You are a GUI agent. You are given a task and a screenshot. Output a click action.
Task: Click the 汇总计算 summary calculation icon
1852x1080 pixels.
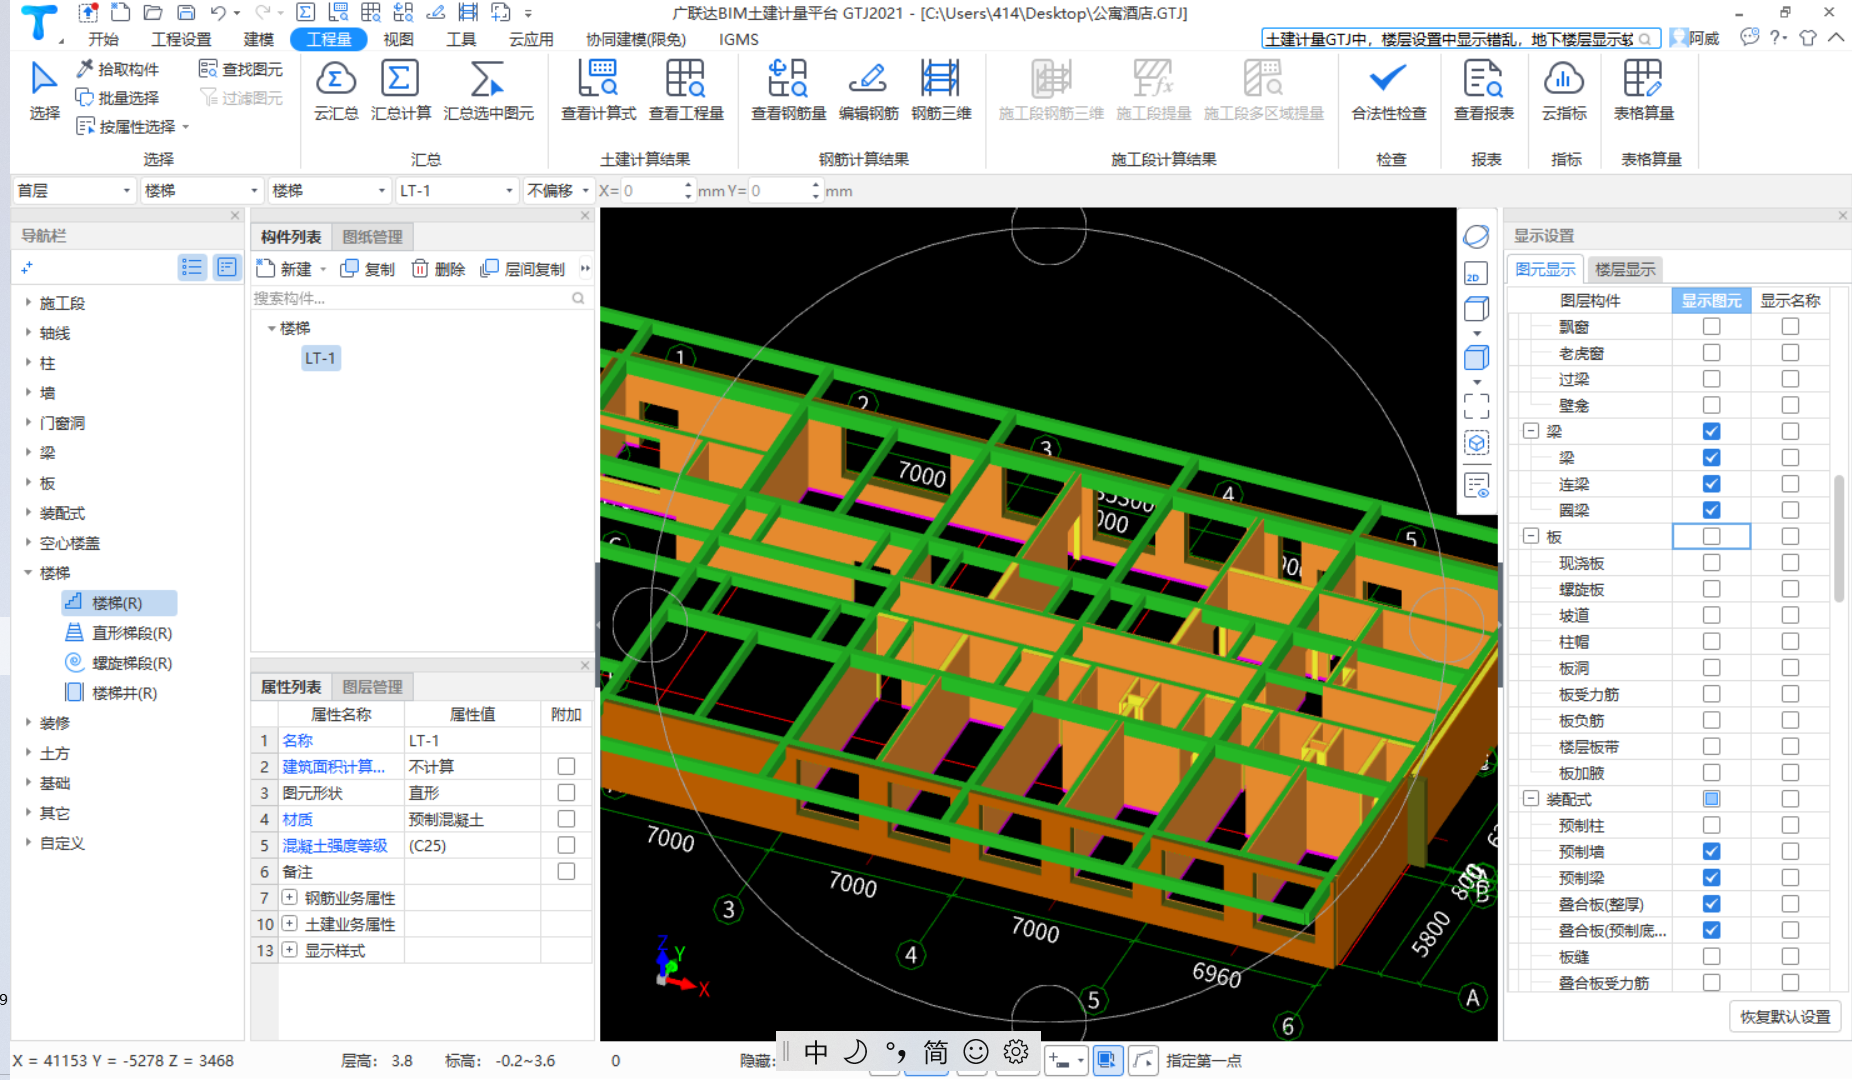point(400,79)
